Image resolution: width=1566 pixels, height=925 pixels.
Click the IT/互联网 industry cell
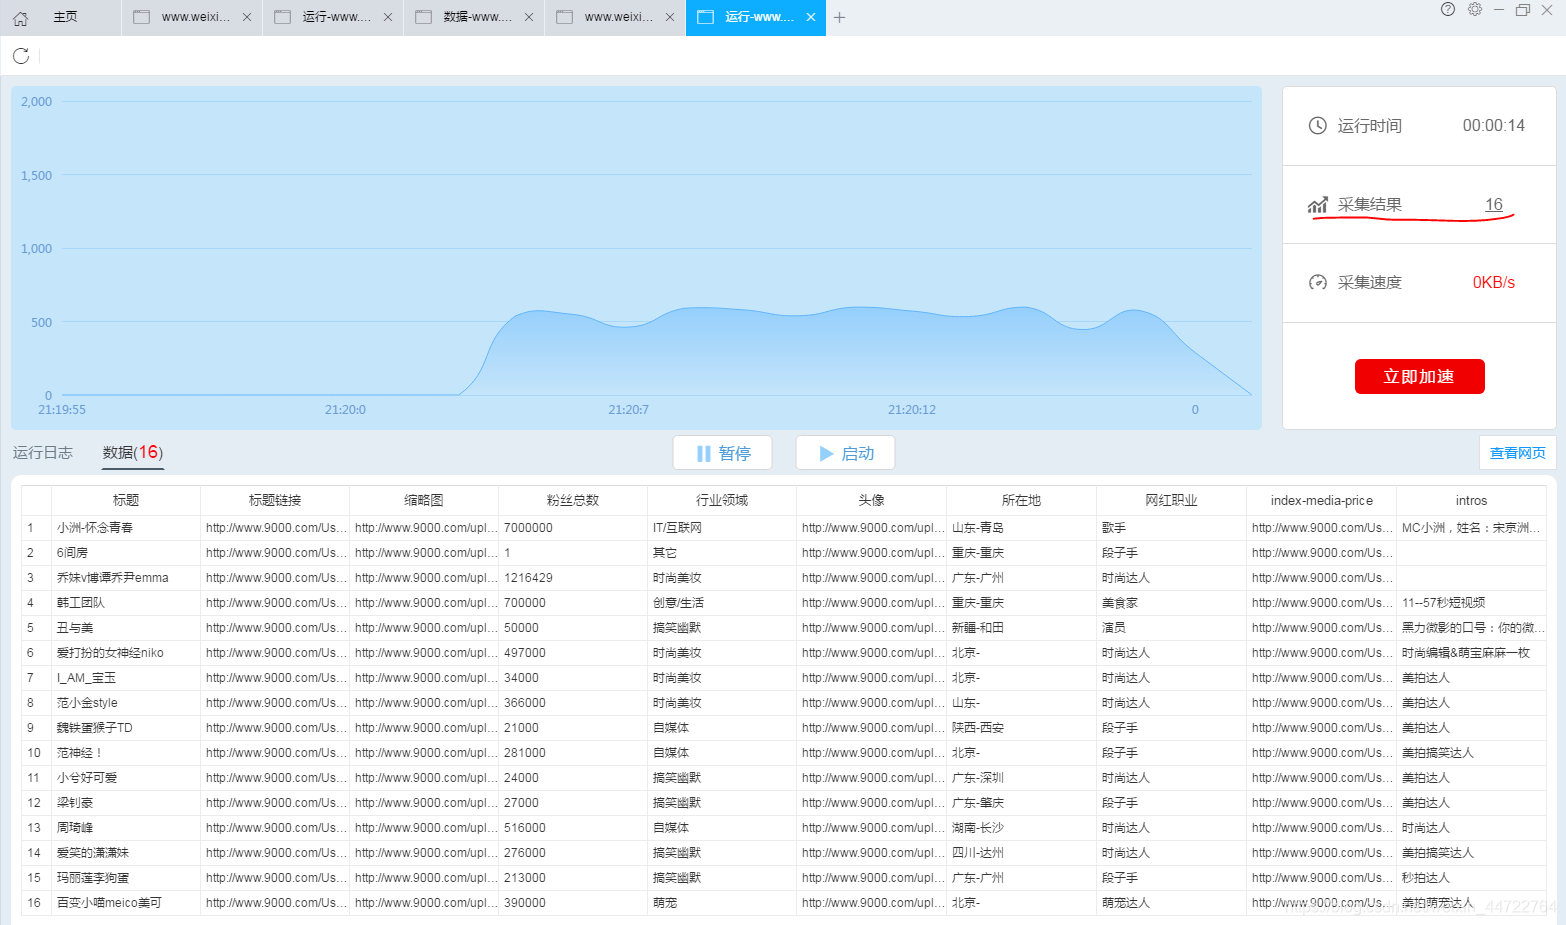(x=722, y=528)
